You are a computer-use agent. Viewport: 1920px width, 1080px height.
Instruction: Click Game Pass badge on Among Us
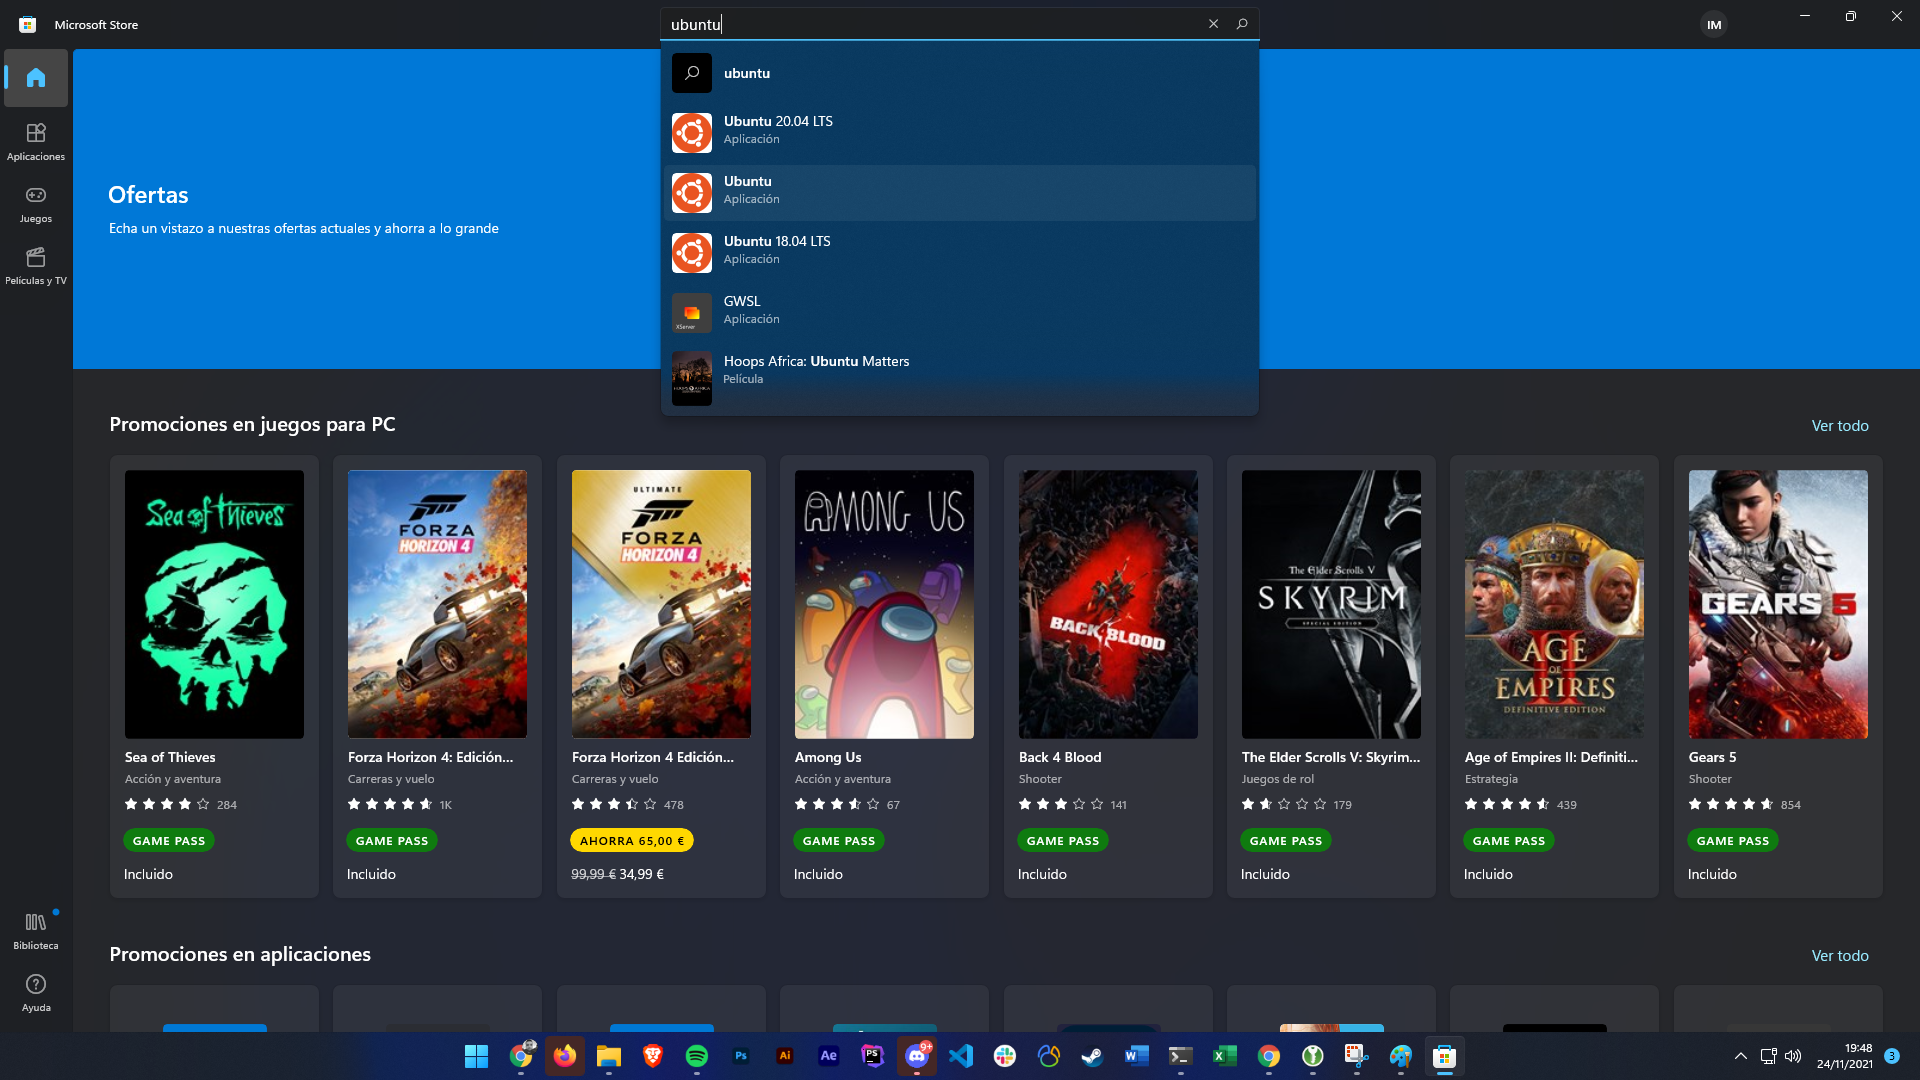point(839,841)
